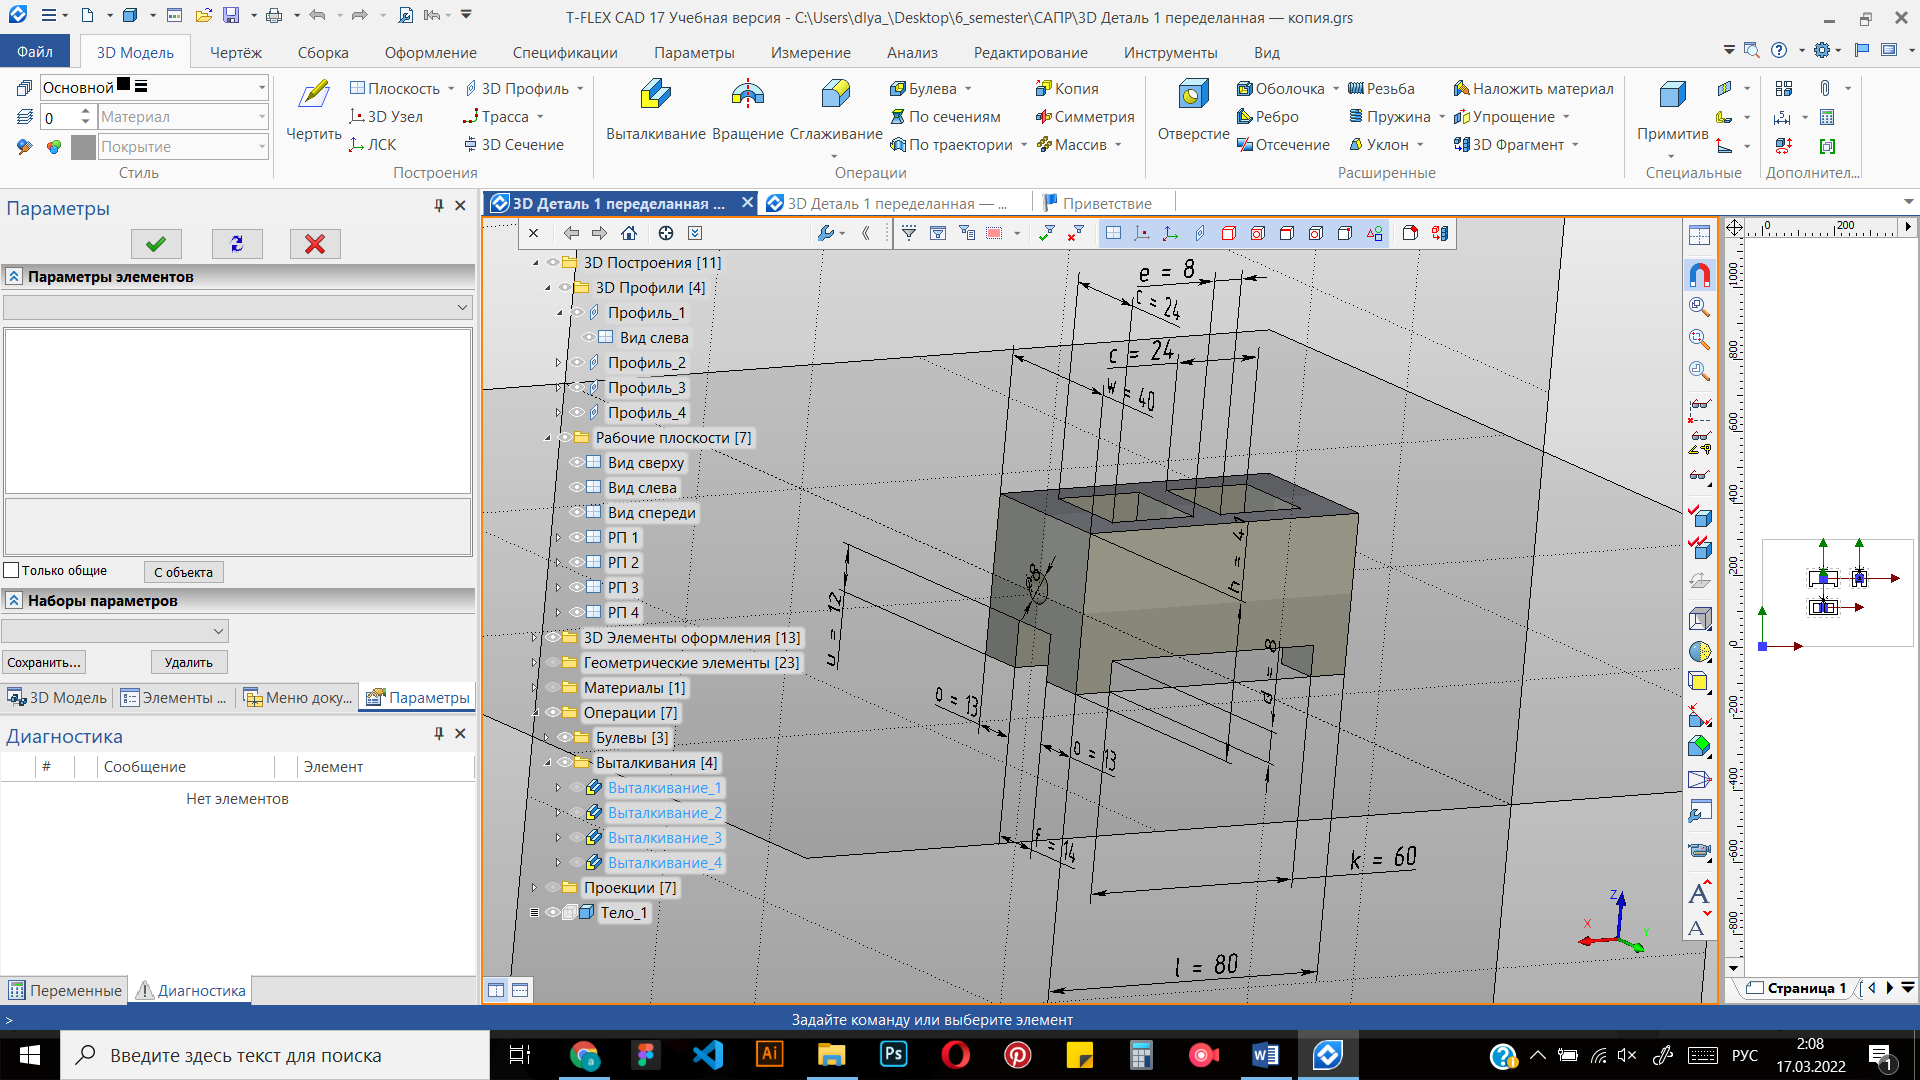The height and width of the screenshot is (1080, 1920).
Task: Collapse the Рабочие плоскости node
Action: point(547,438)
